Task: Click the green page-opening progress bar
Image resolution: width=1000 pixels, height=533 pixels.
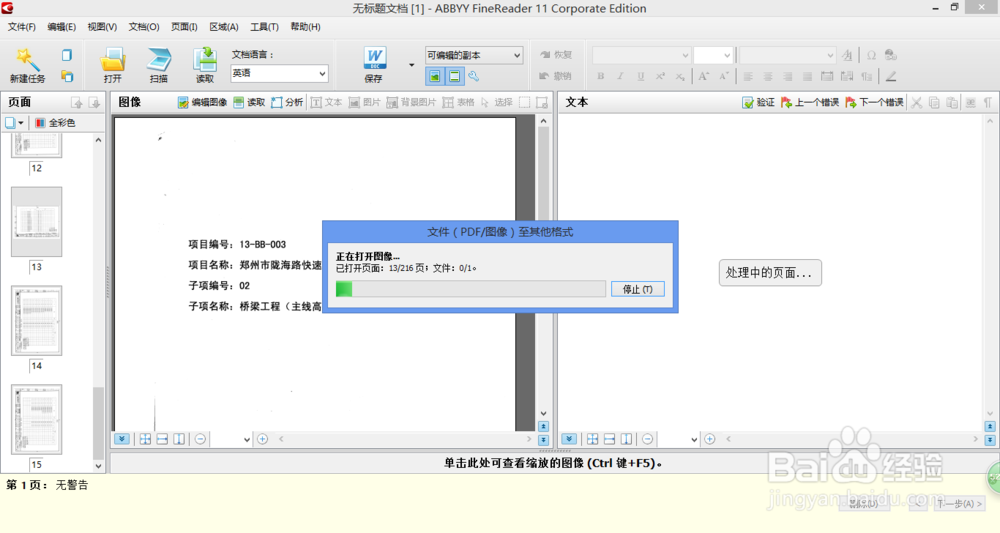Action: pos(471,289)
